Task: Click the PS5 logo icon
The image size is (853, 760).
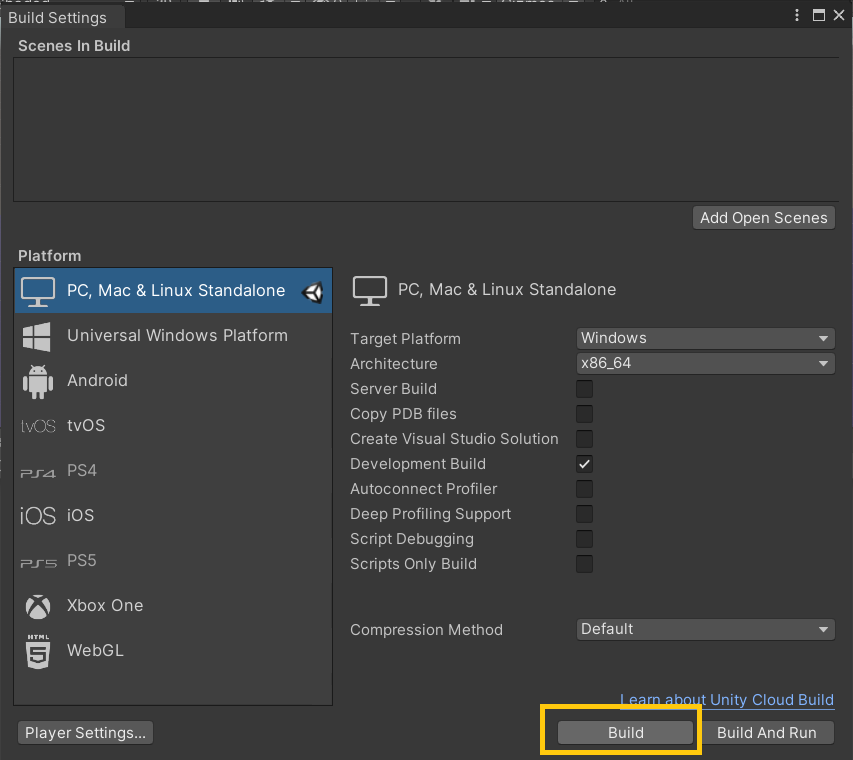Action: 38,563
